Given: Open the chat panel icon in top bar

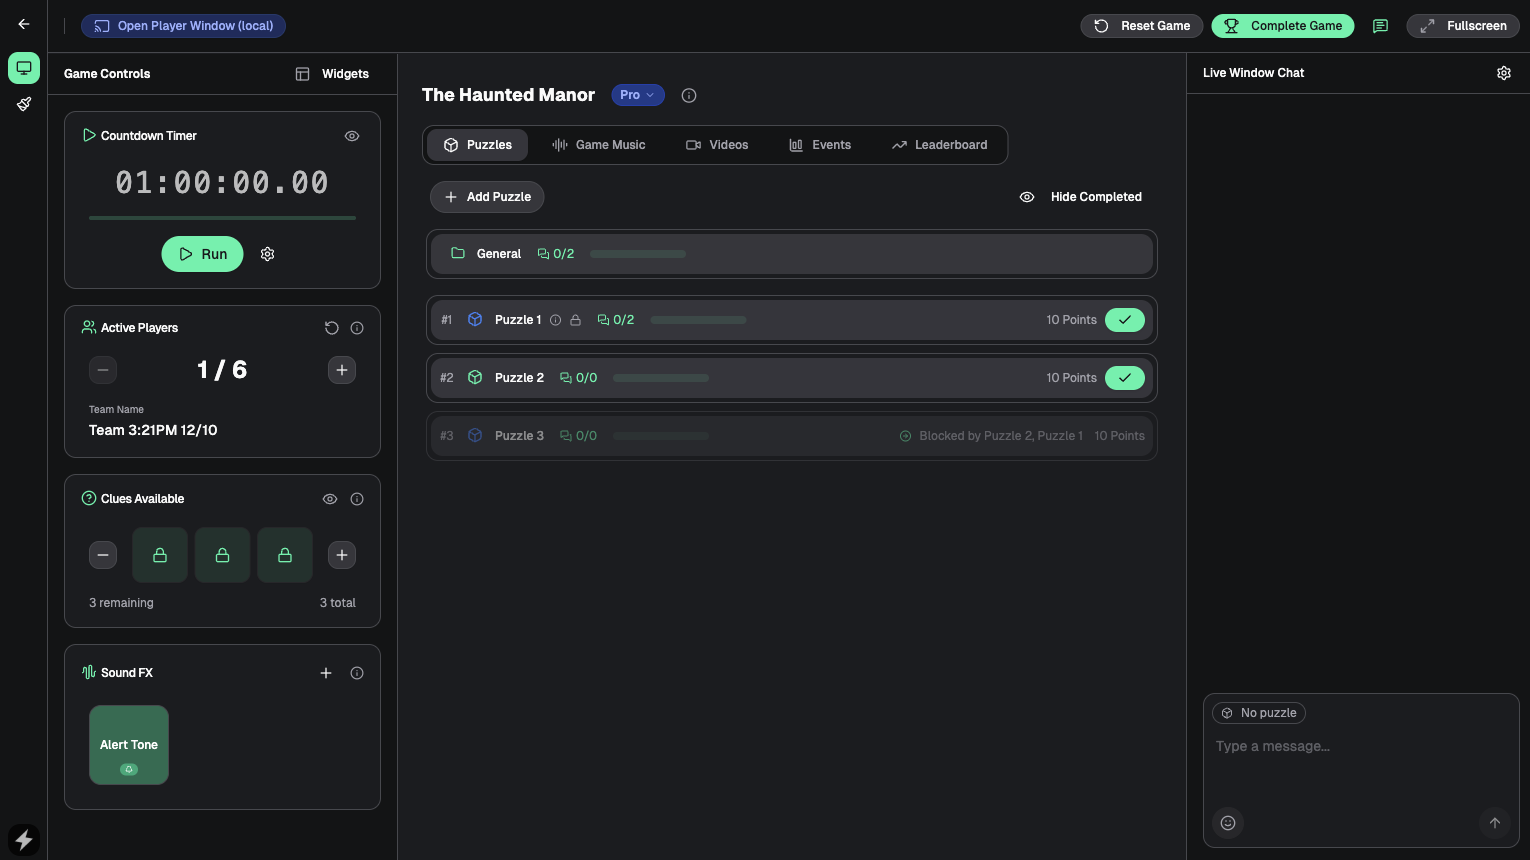Looking at the screenshot, I should tap(1380, 26).
